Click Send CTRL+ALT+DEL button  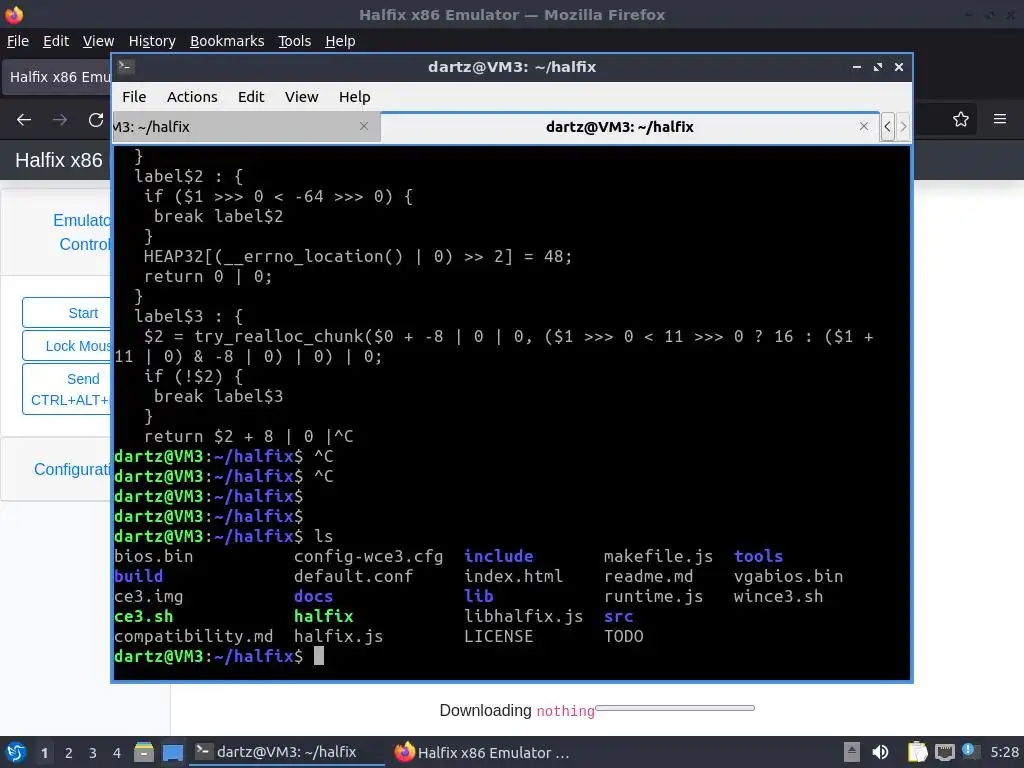pyautogui.click(x=67, y=389)
